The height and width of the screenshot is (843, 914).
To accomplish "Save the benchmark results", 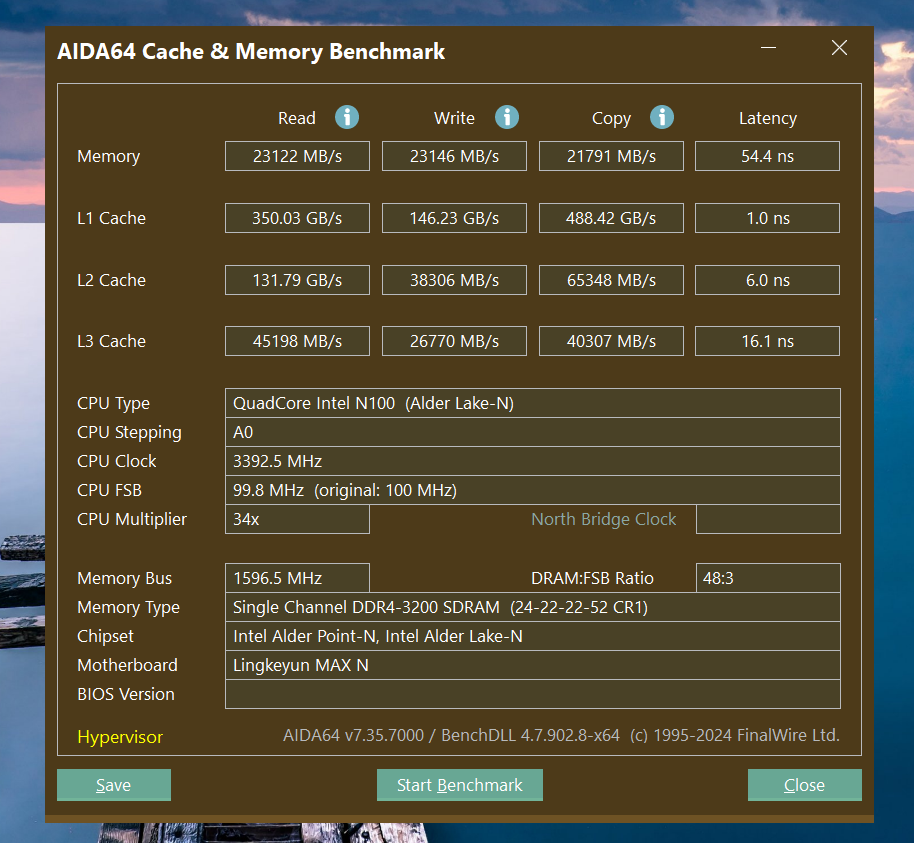I will [x=114, y=785].
